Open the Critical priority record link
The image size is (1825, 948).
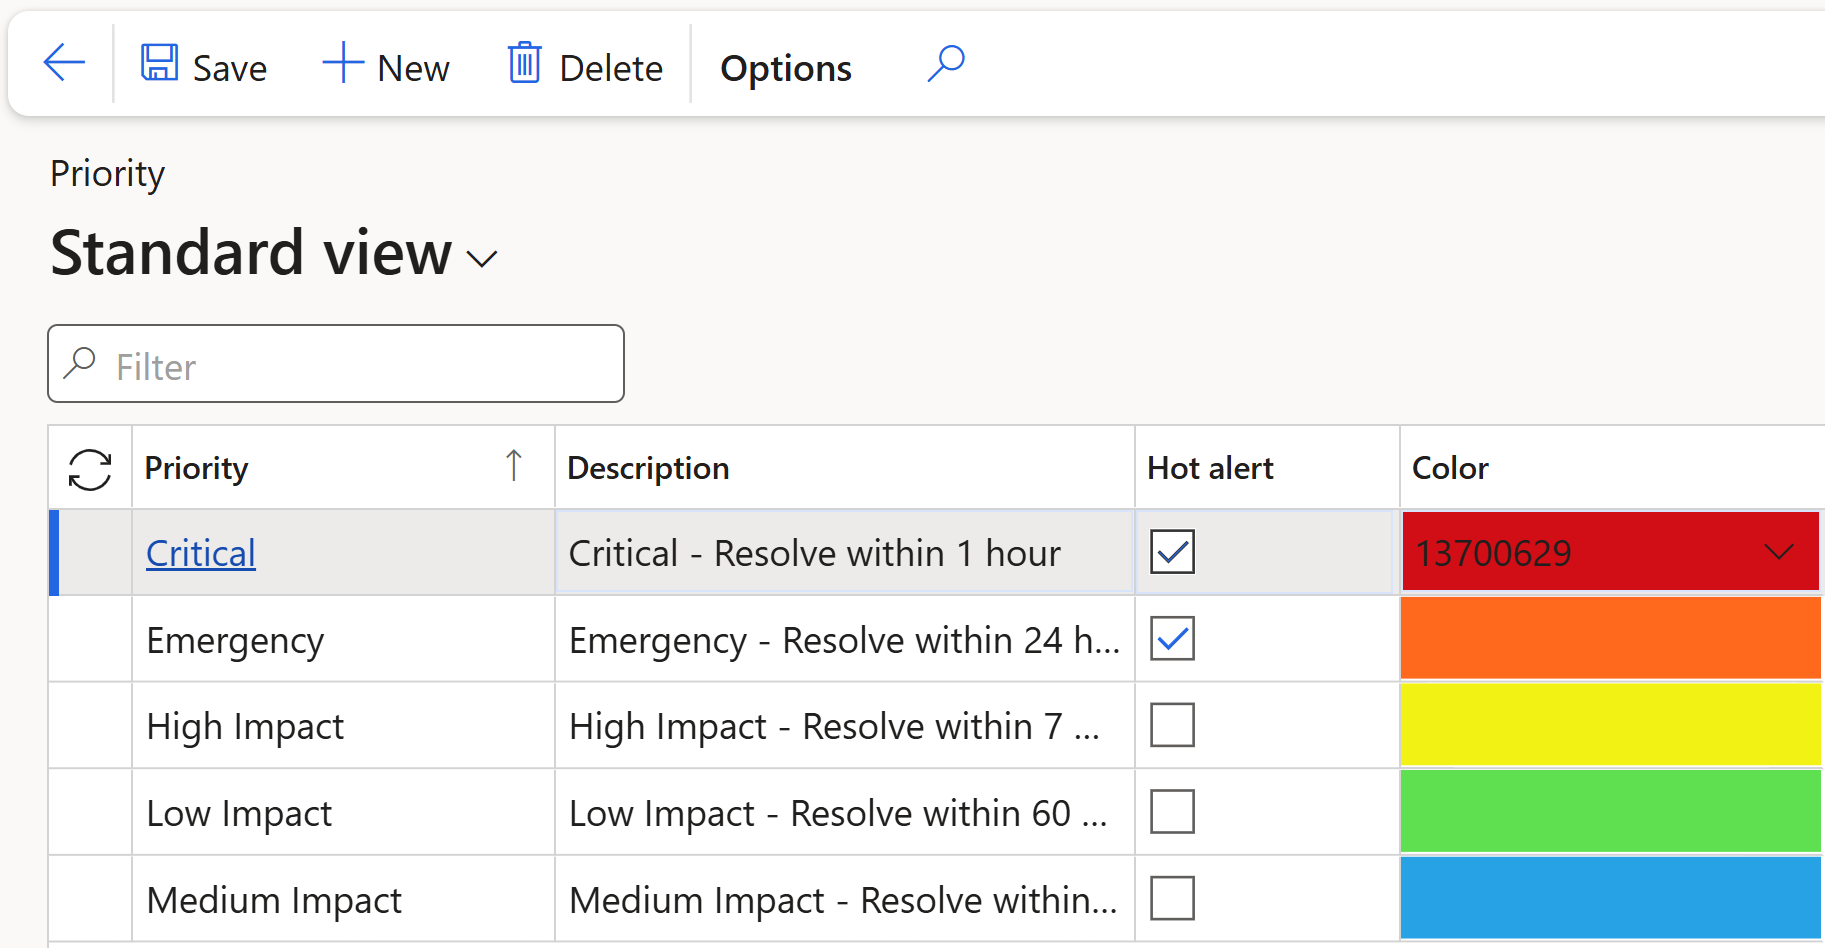[x=200, y=552]
